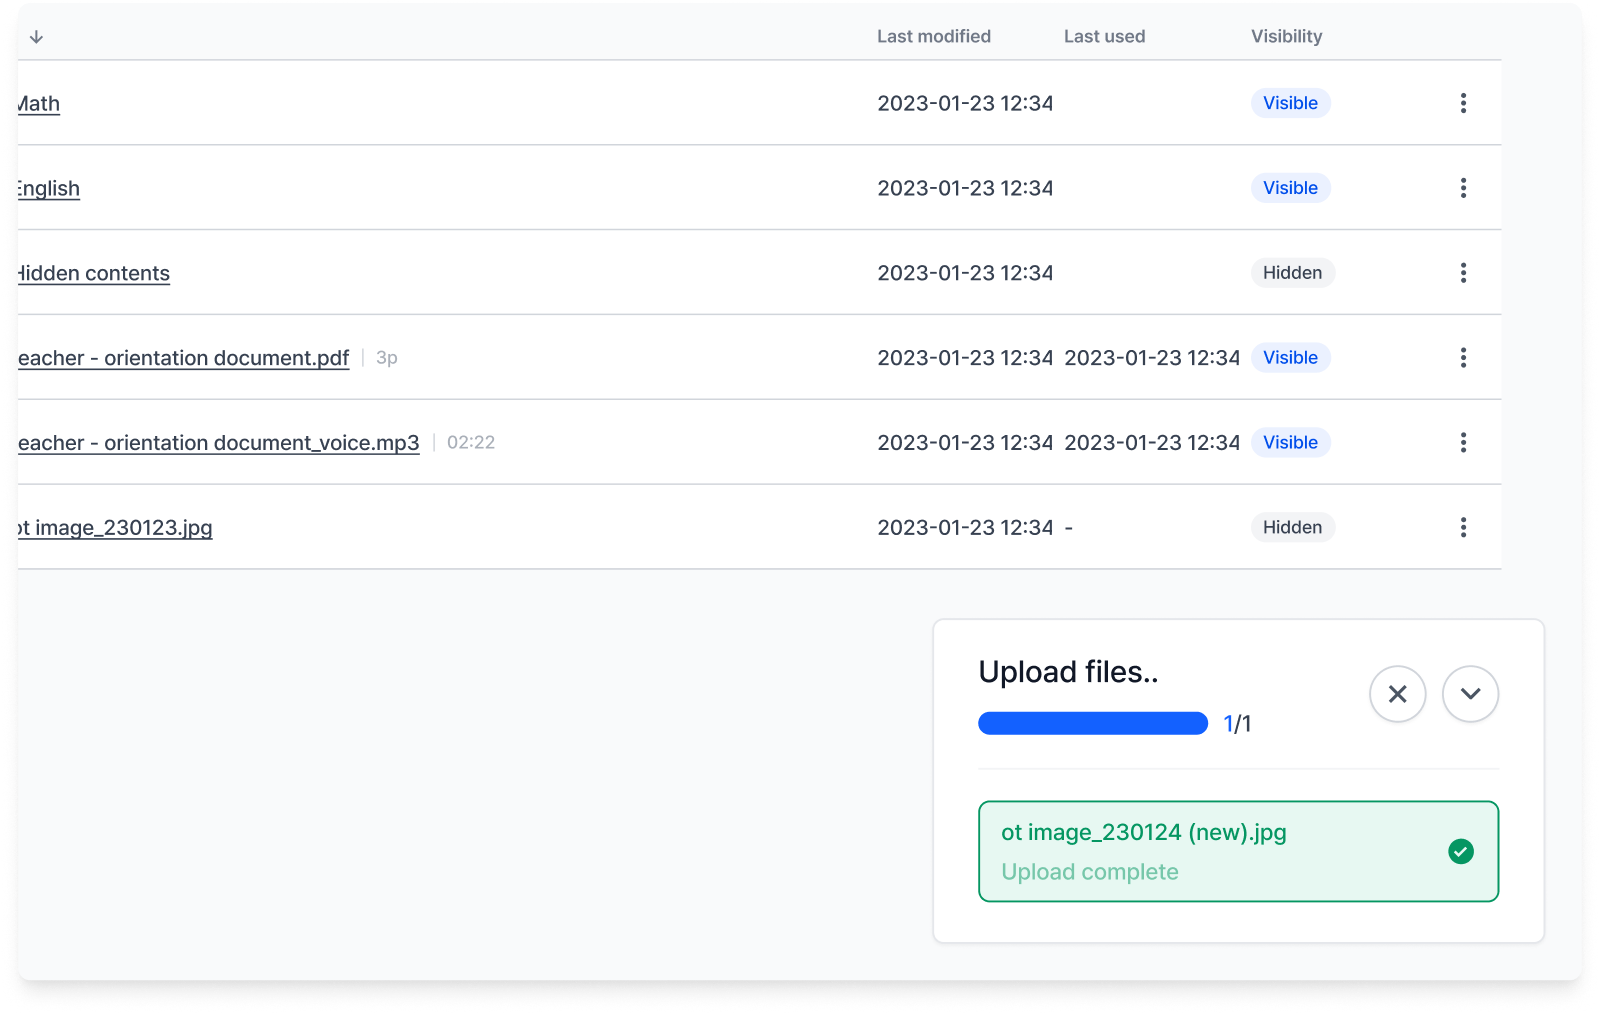Click Last modified date of English row
The width and height of the screenshot is (1600, 1014).
pos(965,188)
